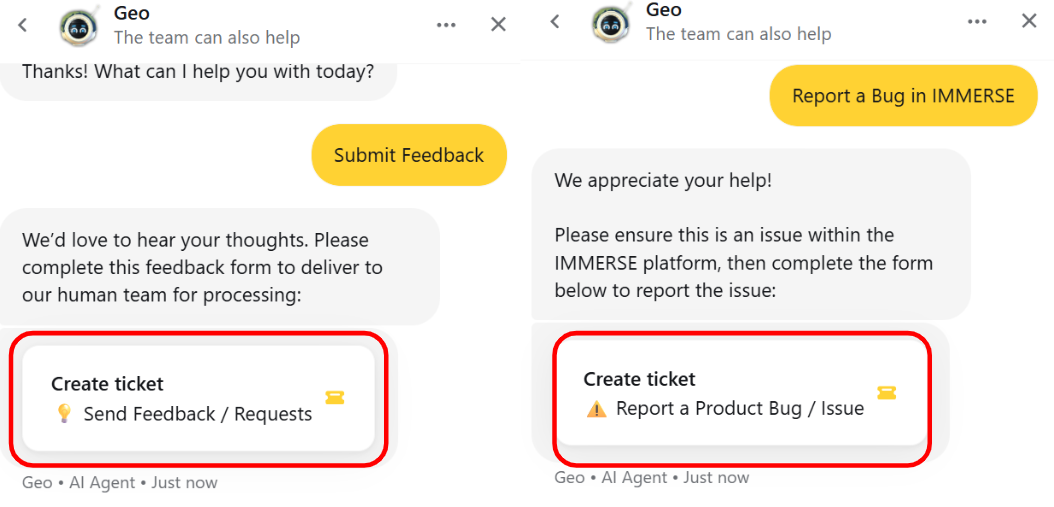Open more options in the bug report chat
The height and width of the screenshot is (507, 1054).
977,21
